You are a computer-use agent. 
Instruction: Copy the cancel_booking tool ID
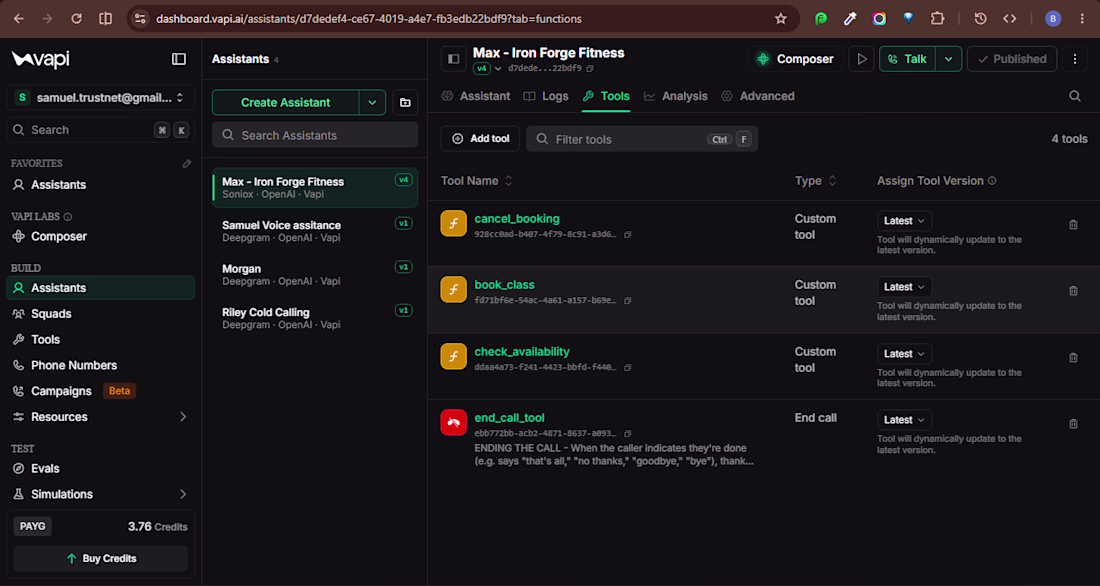628,234
